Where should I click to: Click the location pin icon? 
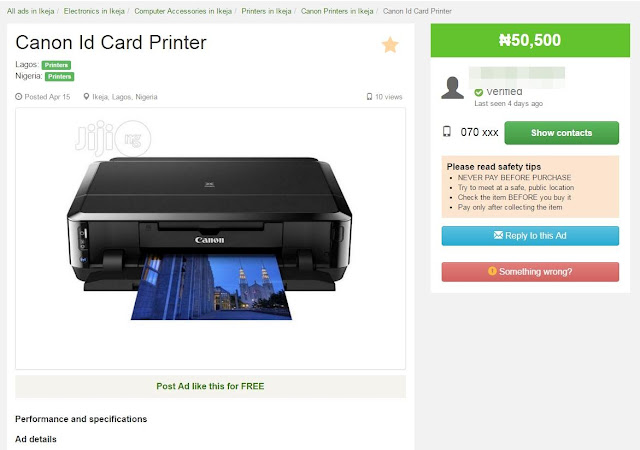(86, 97)
